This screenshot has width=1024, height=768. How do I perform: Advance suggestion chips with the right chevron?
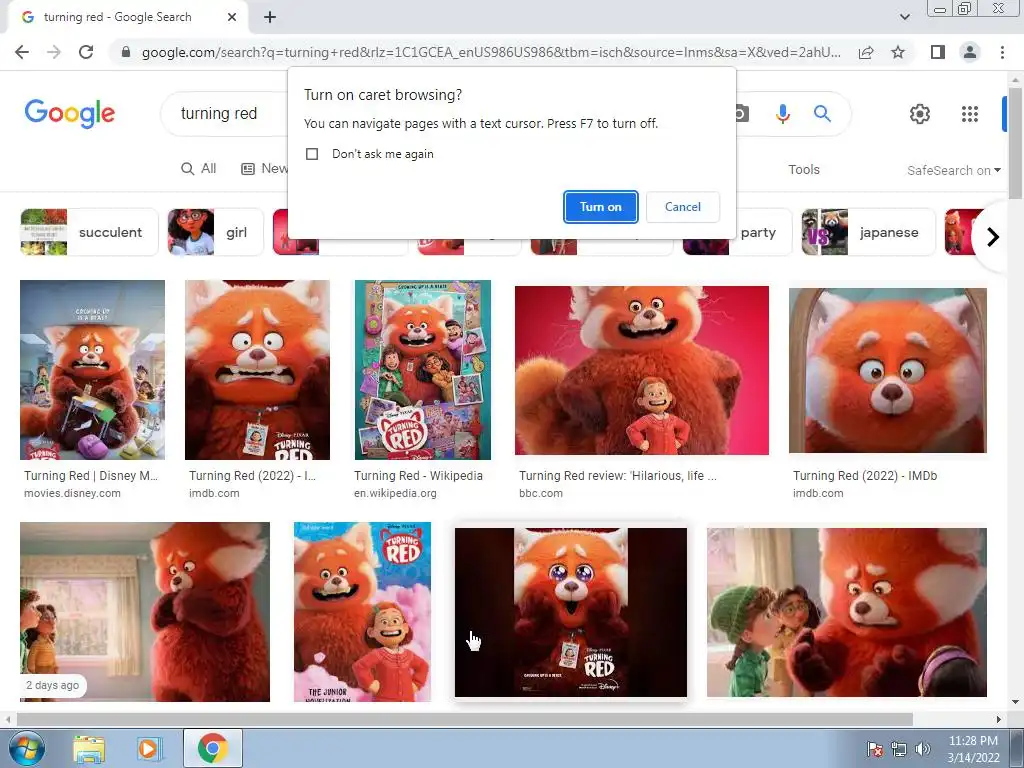point(993,236)
